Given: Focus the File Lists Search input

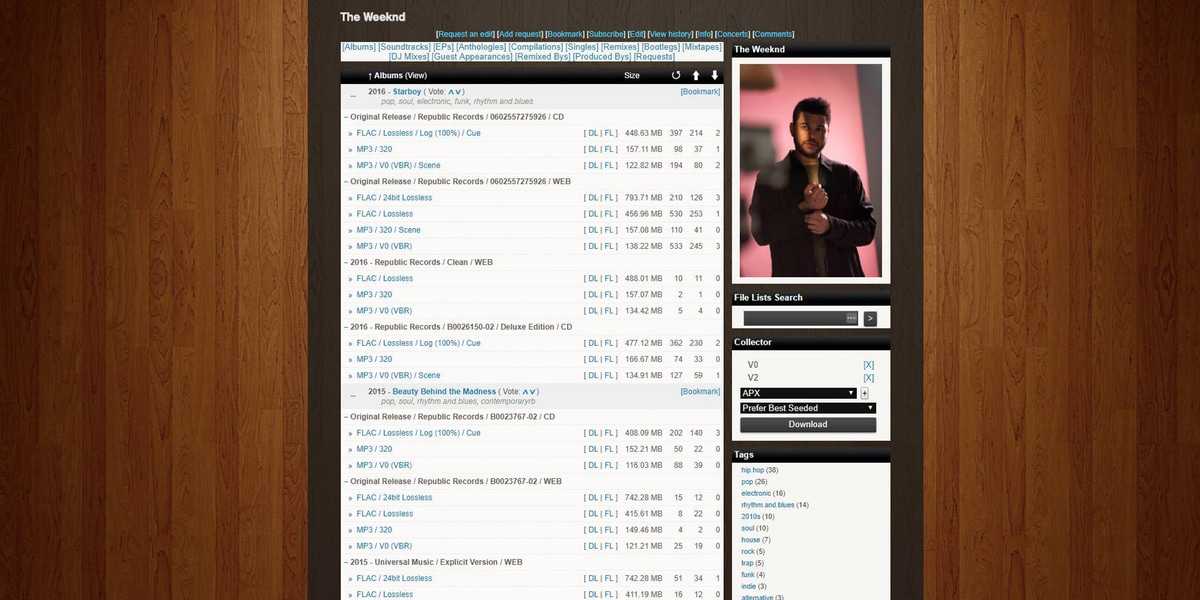Looking at the screenshot, I should point(801,319).
